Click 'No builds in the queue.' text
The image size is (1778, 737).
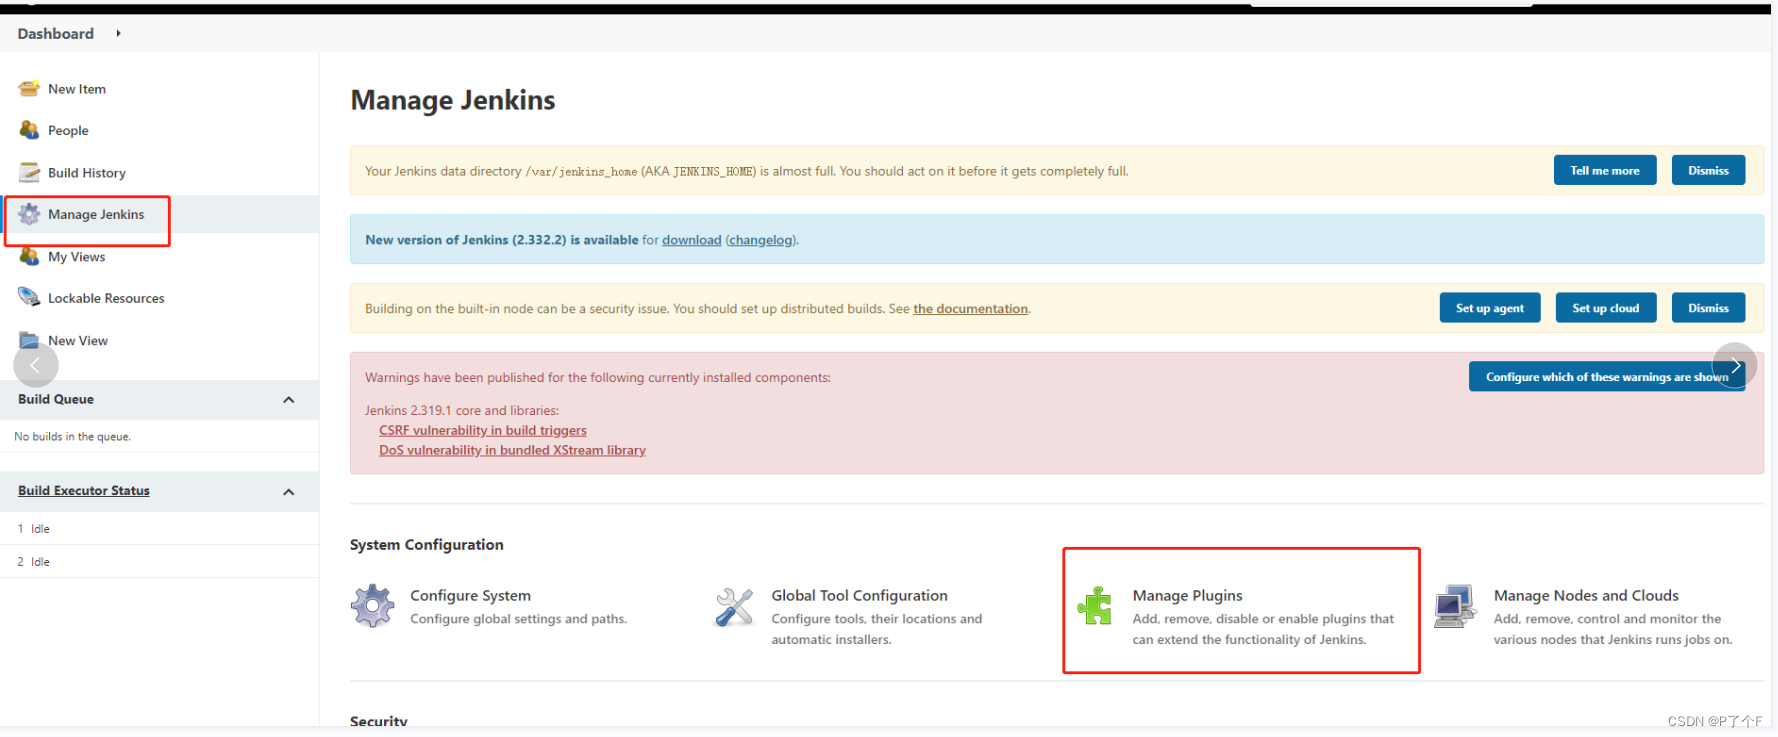tap(72, 437)
